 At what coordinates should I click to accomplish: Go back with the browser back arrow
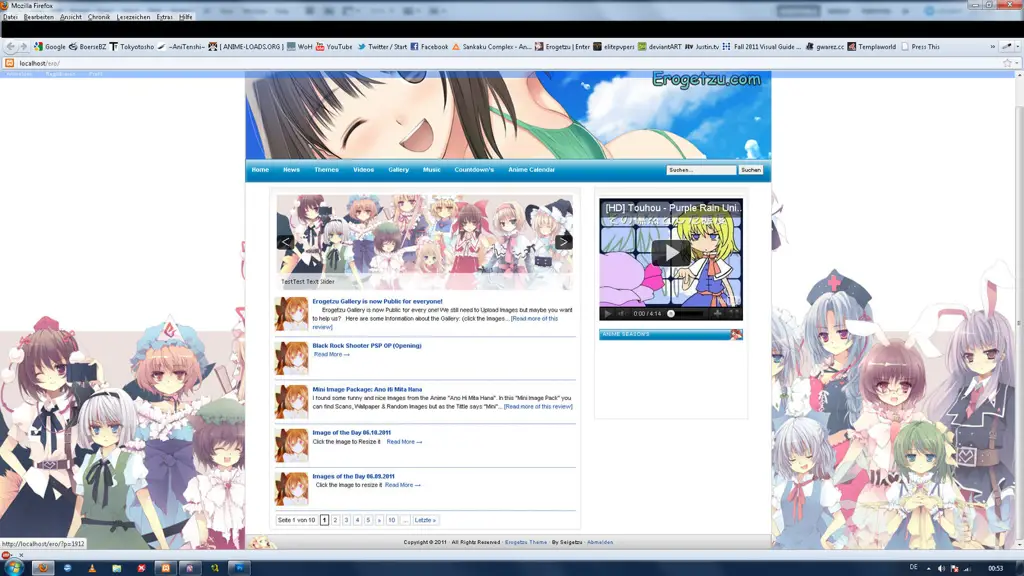[10, 46]
